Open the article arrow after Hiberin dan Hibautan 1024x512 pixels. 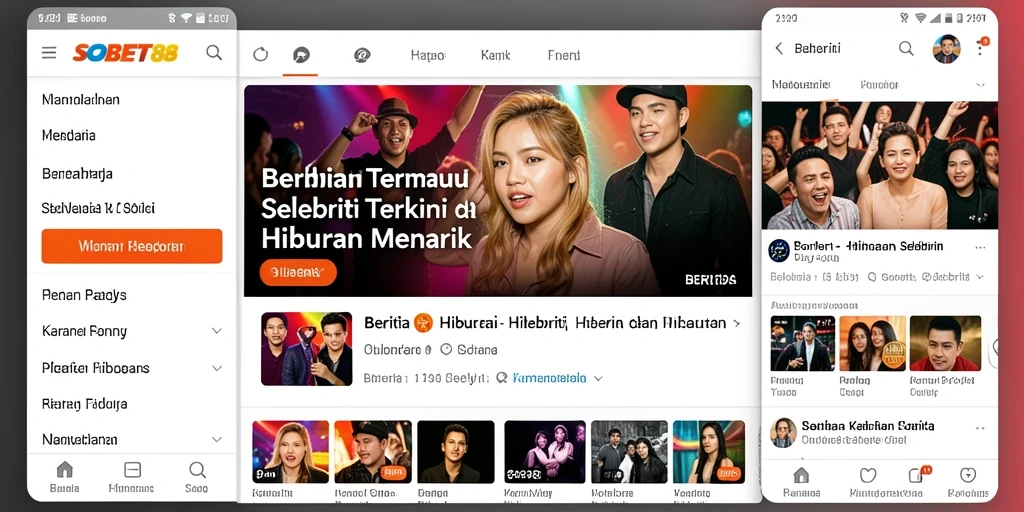[x=737, y=323]
